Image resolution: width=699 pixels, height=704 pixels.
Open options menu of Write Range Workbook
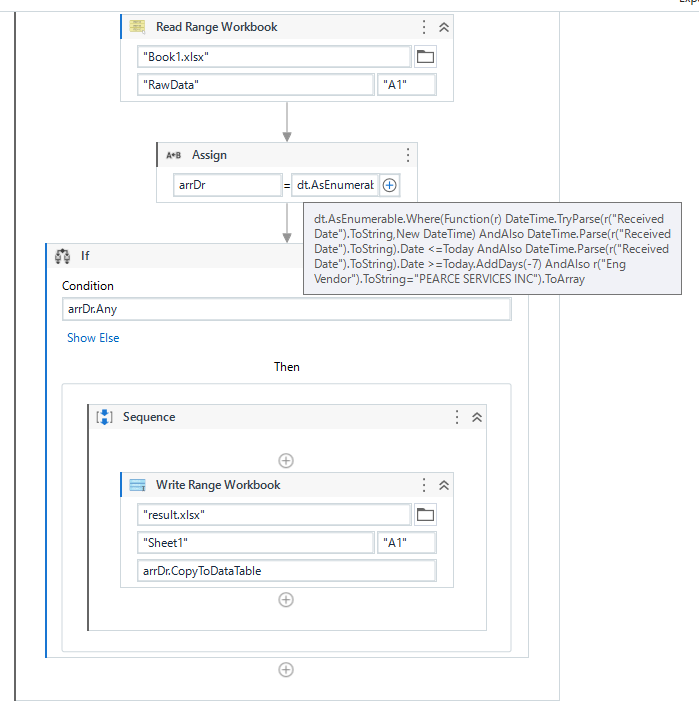coord(423,485)
